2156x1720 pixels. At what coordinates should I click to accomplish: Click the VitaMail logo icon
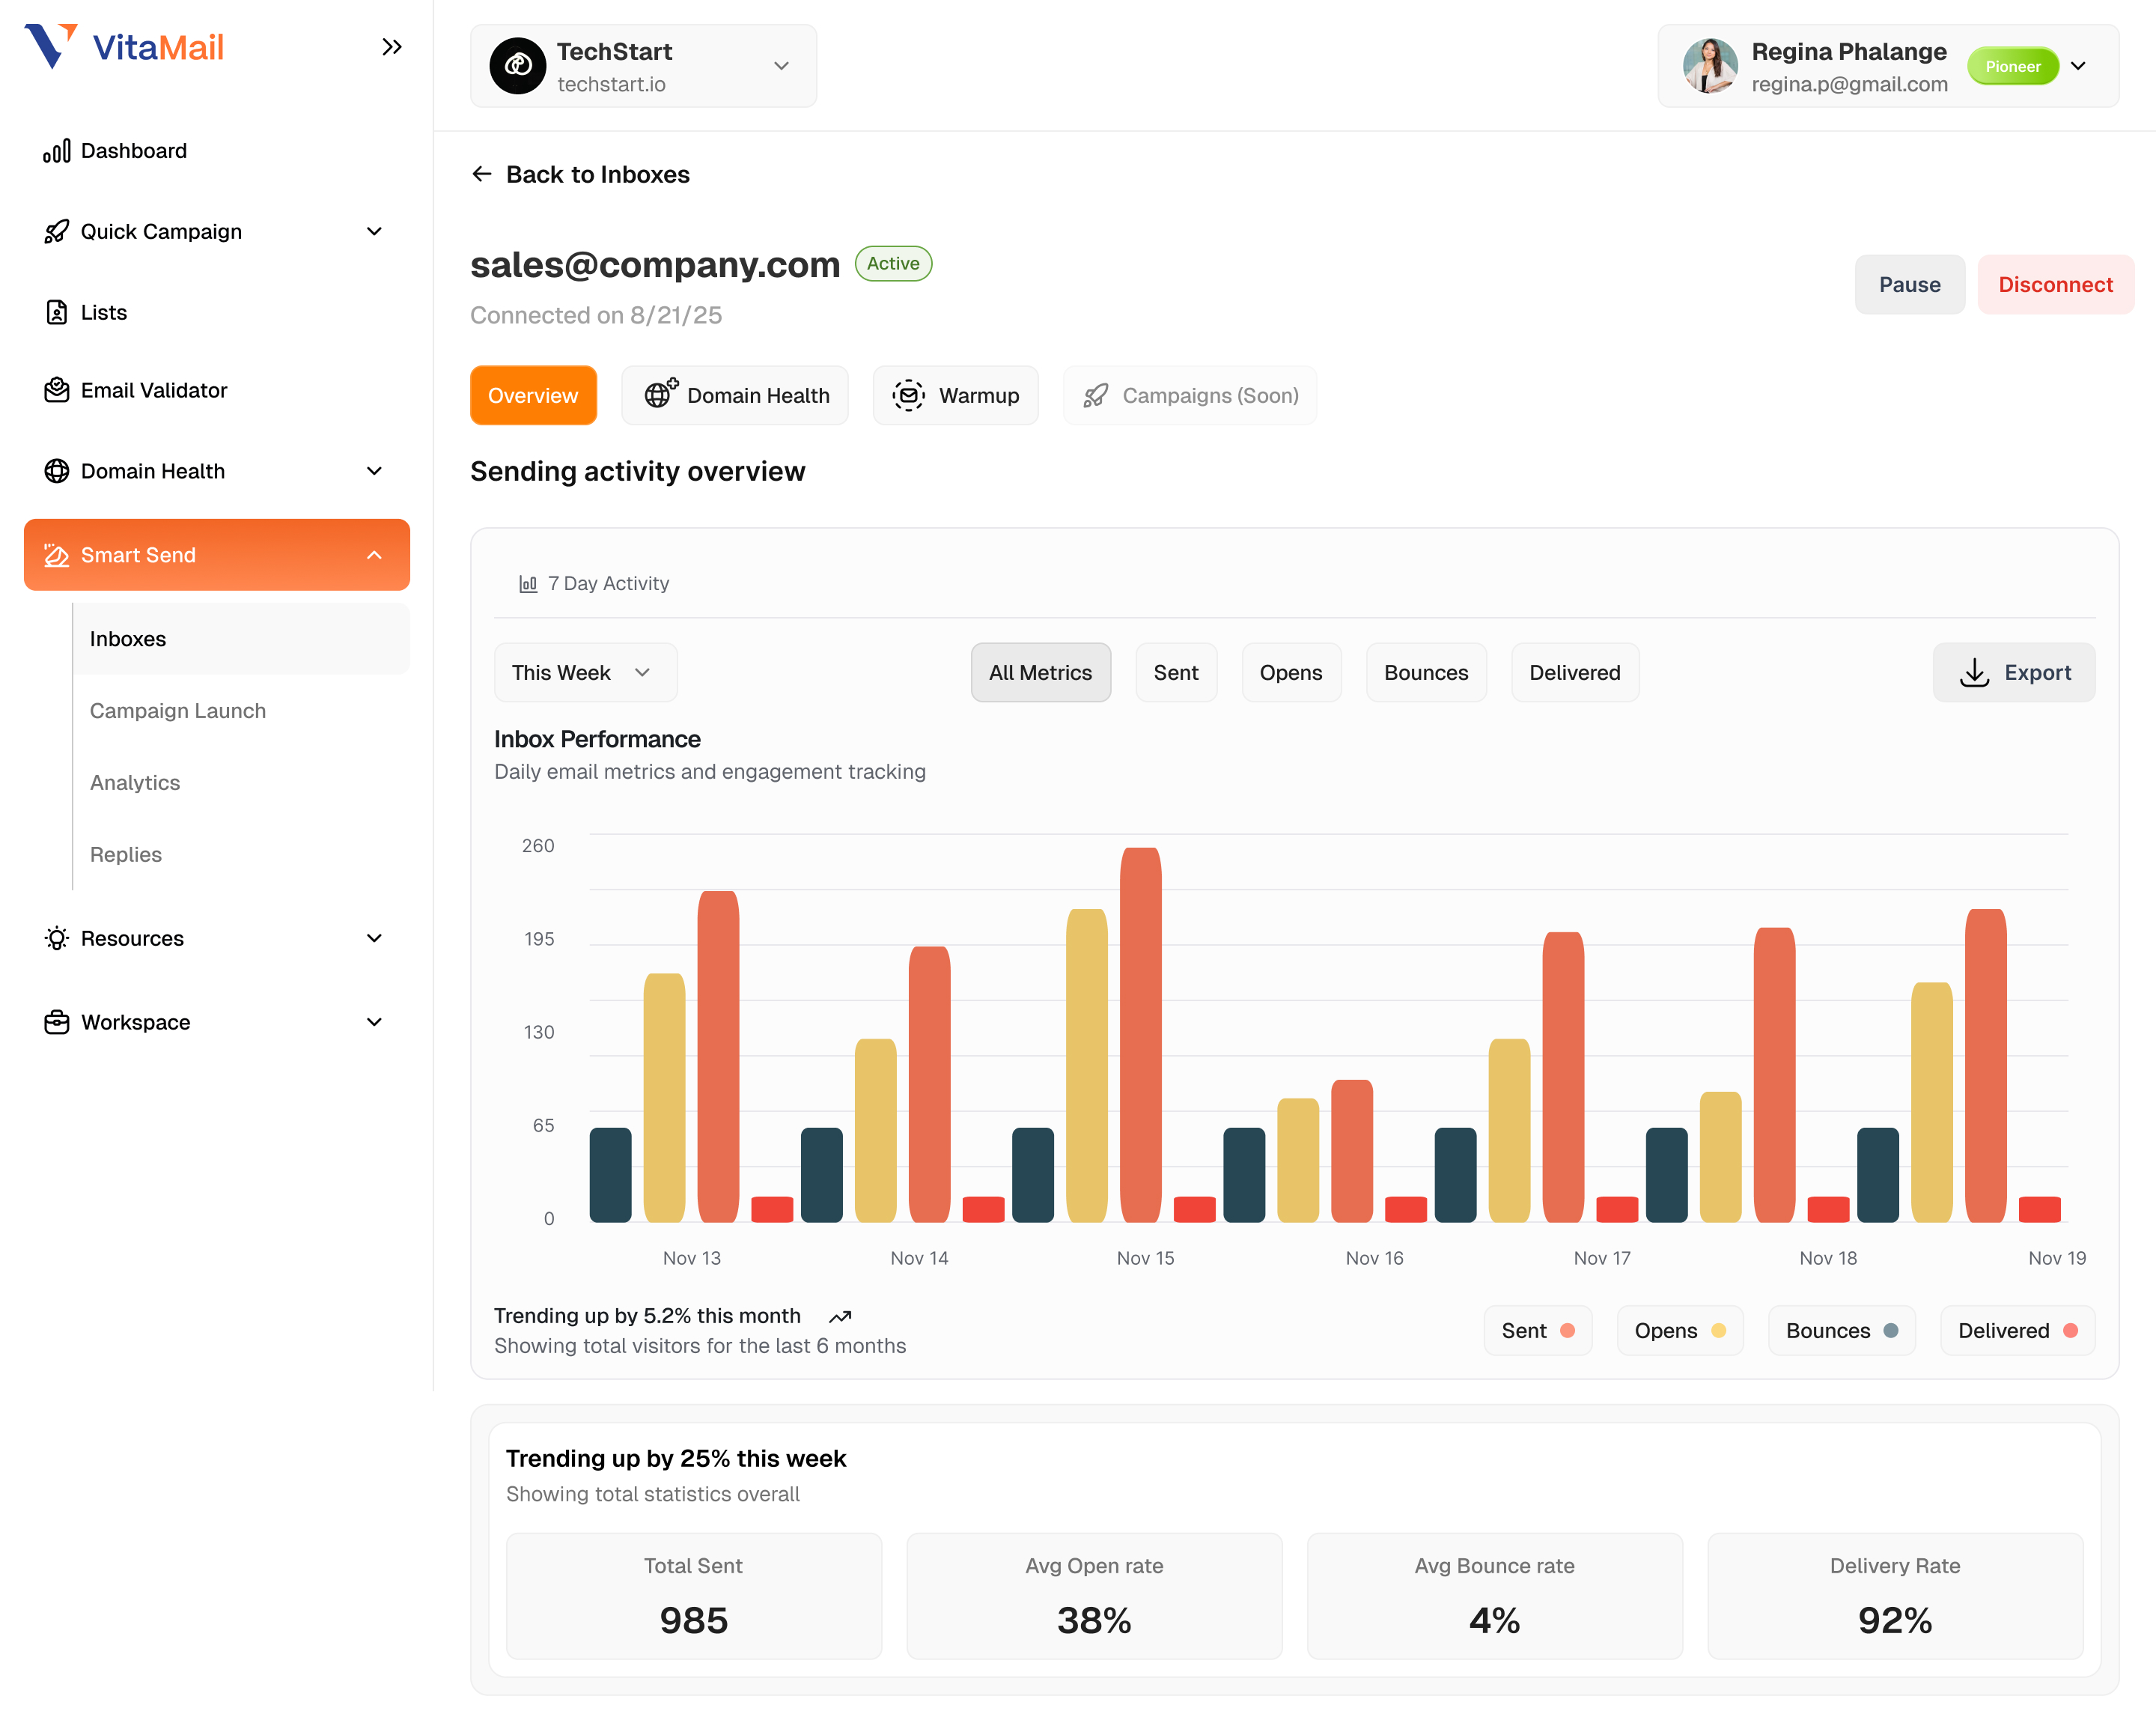point(51,46)
